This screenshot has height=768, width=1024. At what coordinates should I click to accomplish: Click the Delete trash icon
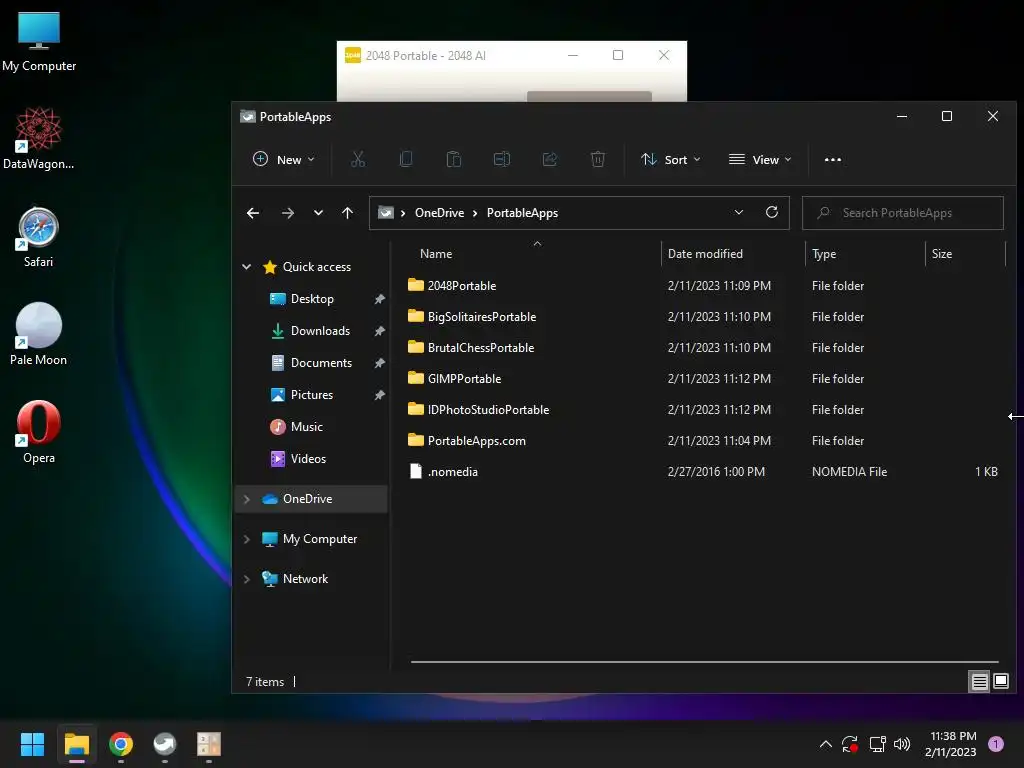598,159
